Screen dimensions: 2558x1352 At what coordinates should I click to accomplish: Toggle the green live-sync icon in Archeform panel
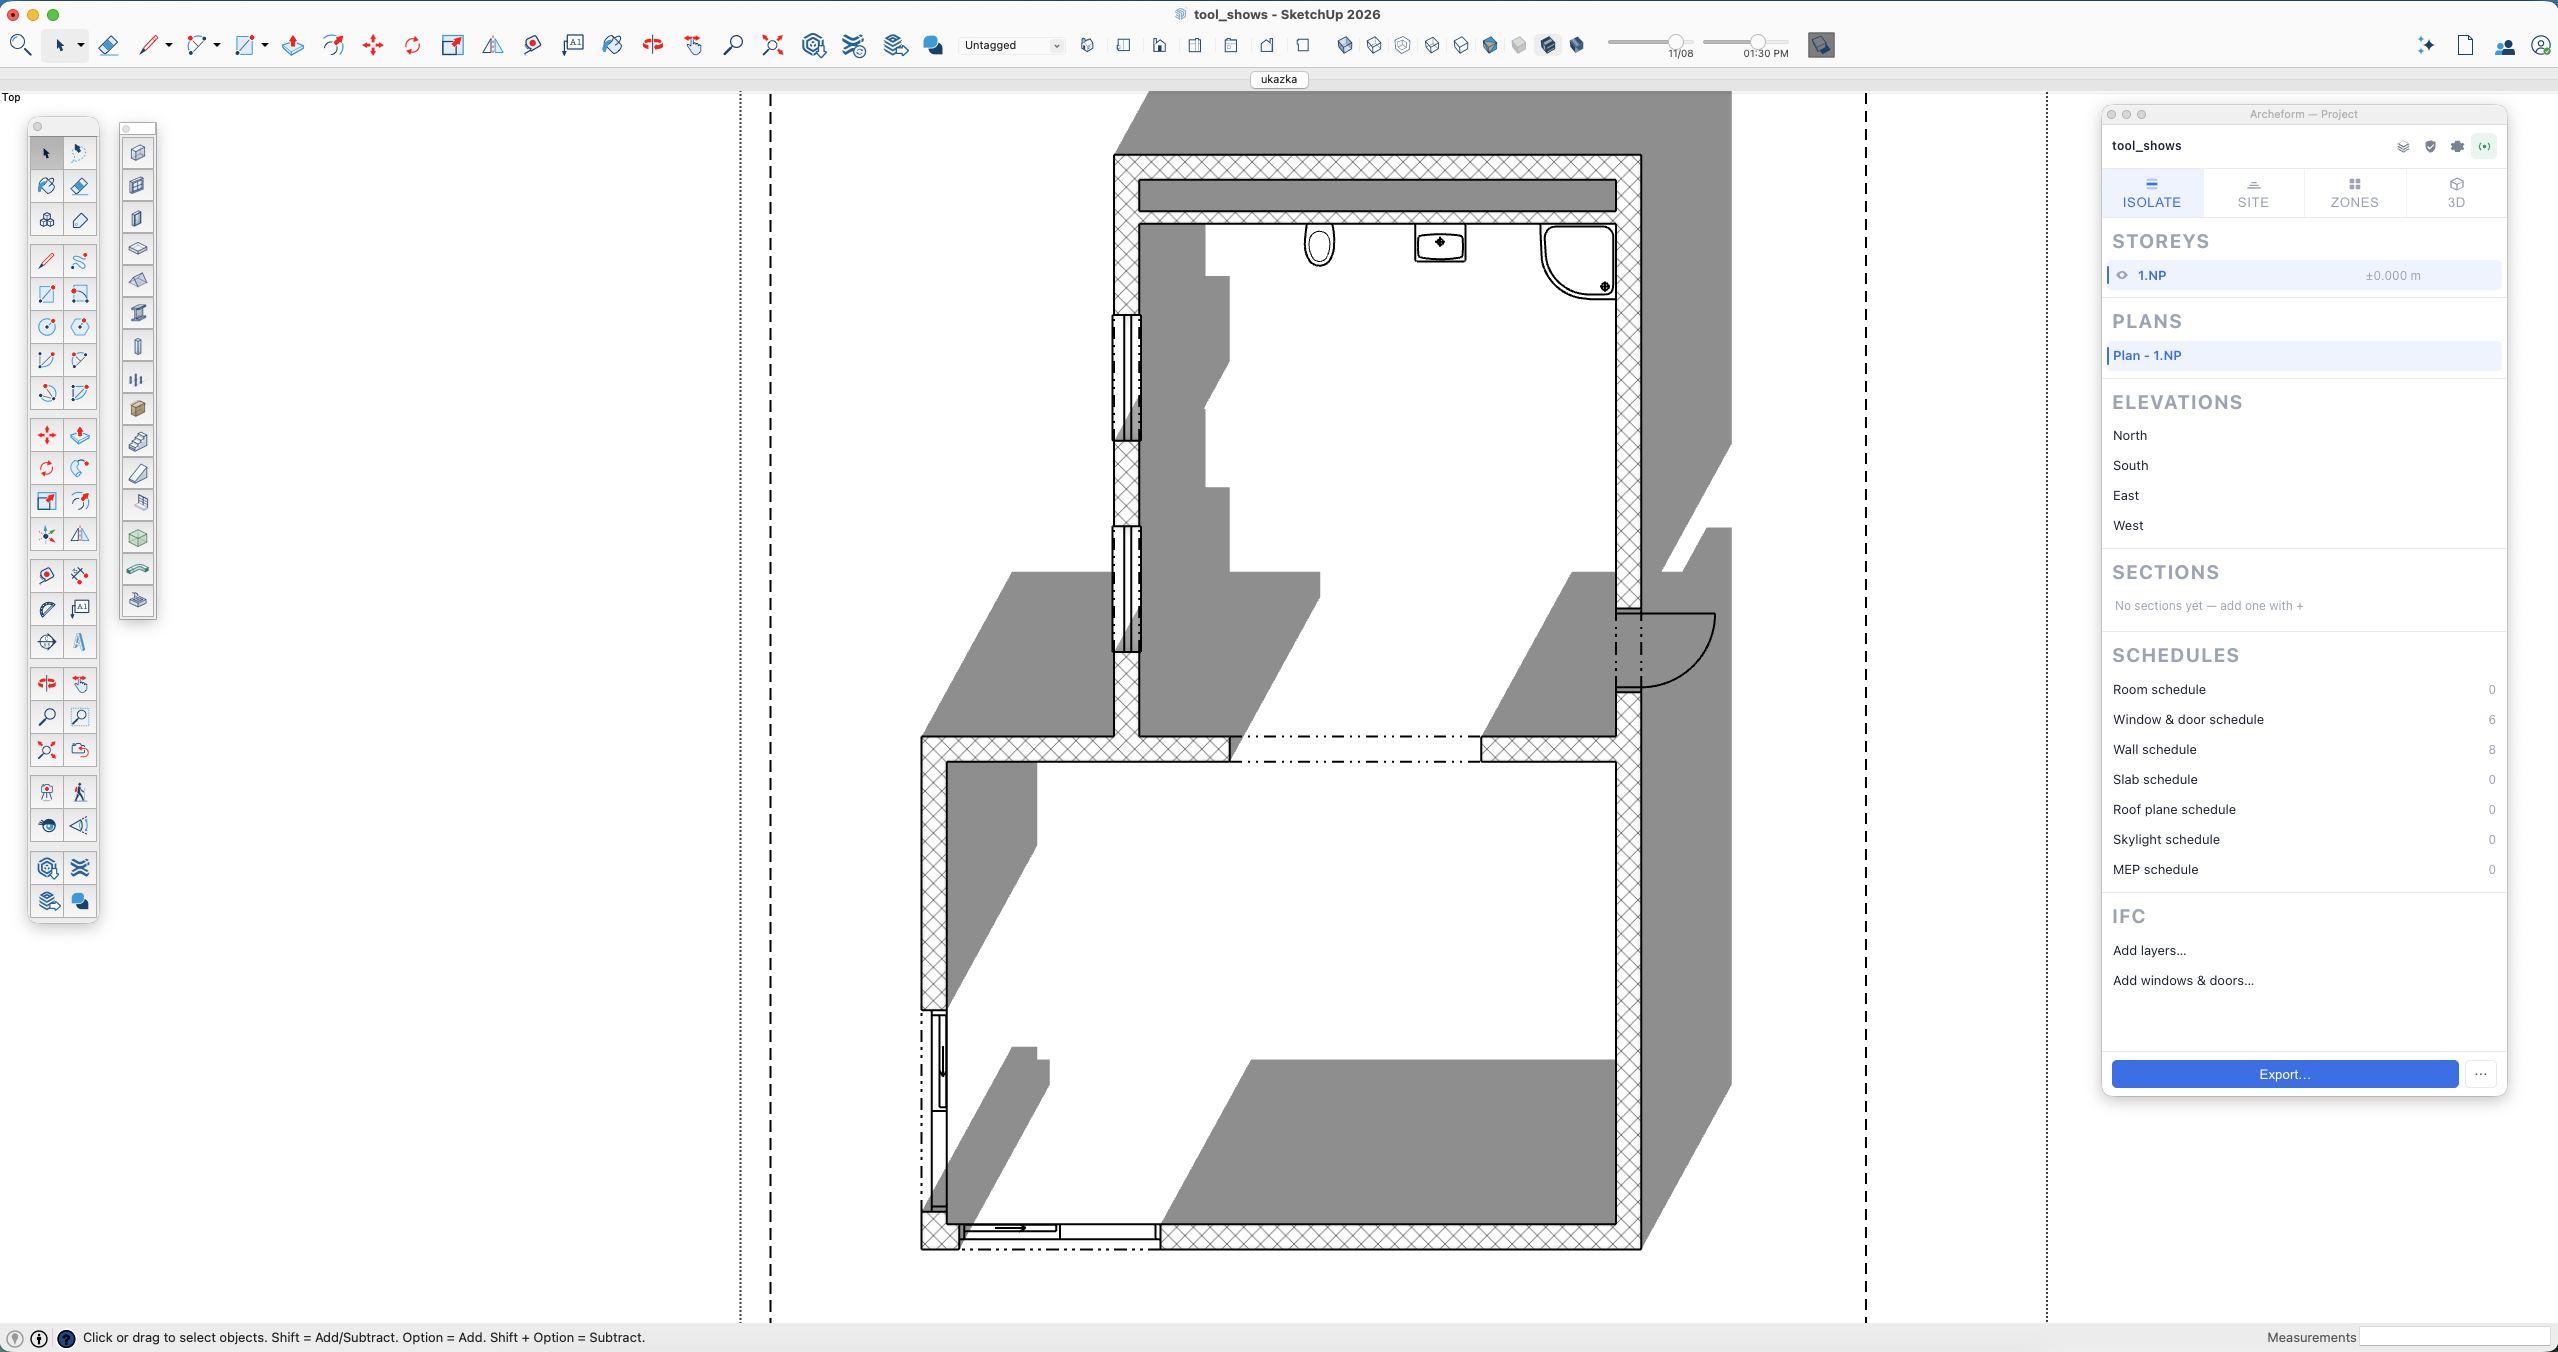(x=2484, y=146)
